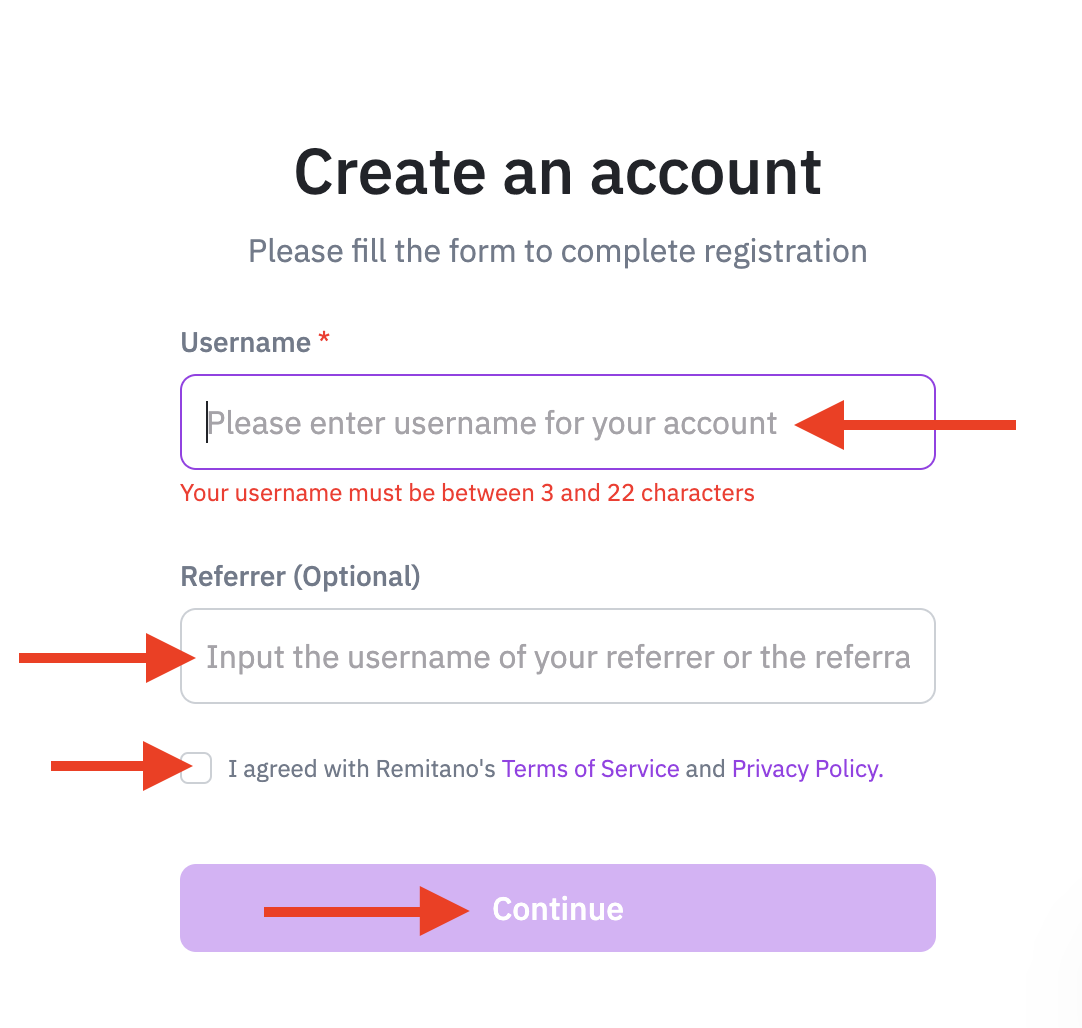1082x1028 pixels.
Task: Tick the Terms of Service agreement checkbox
Action: point(197,769)
